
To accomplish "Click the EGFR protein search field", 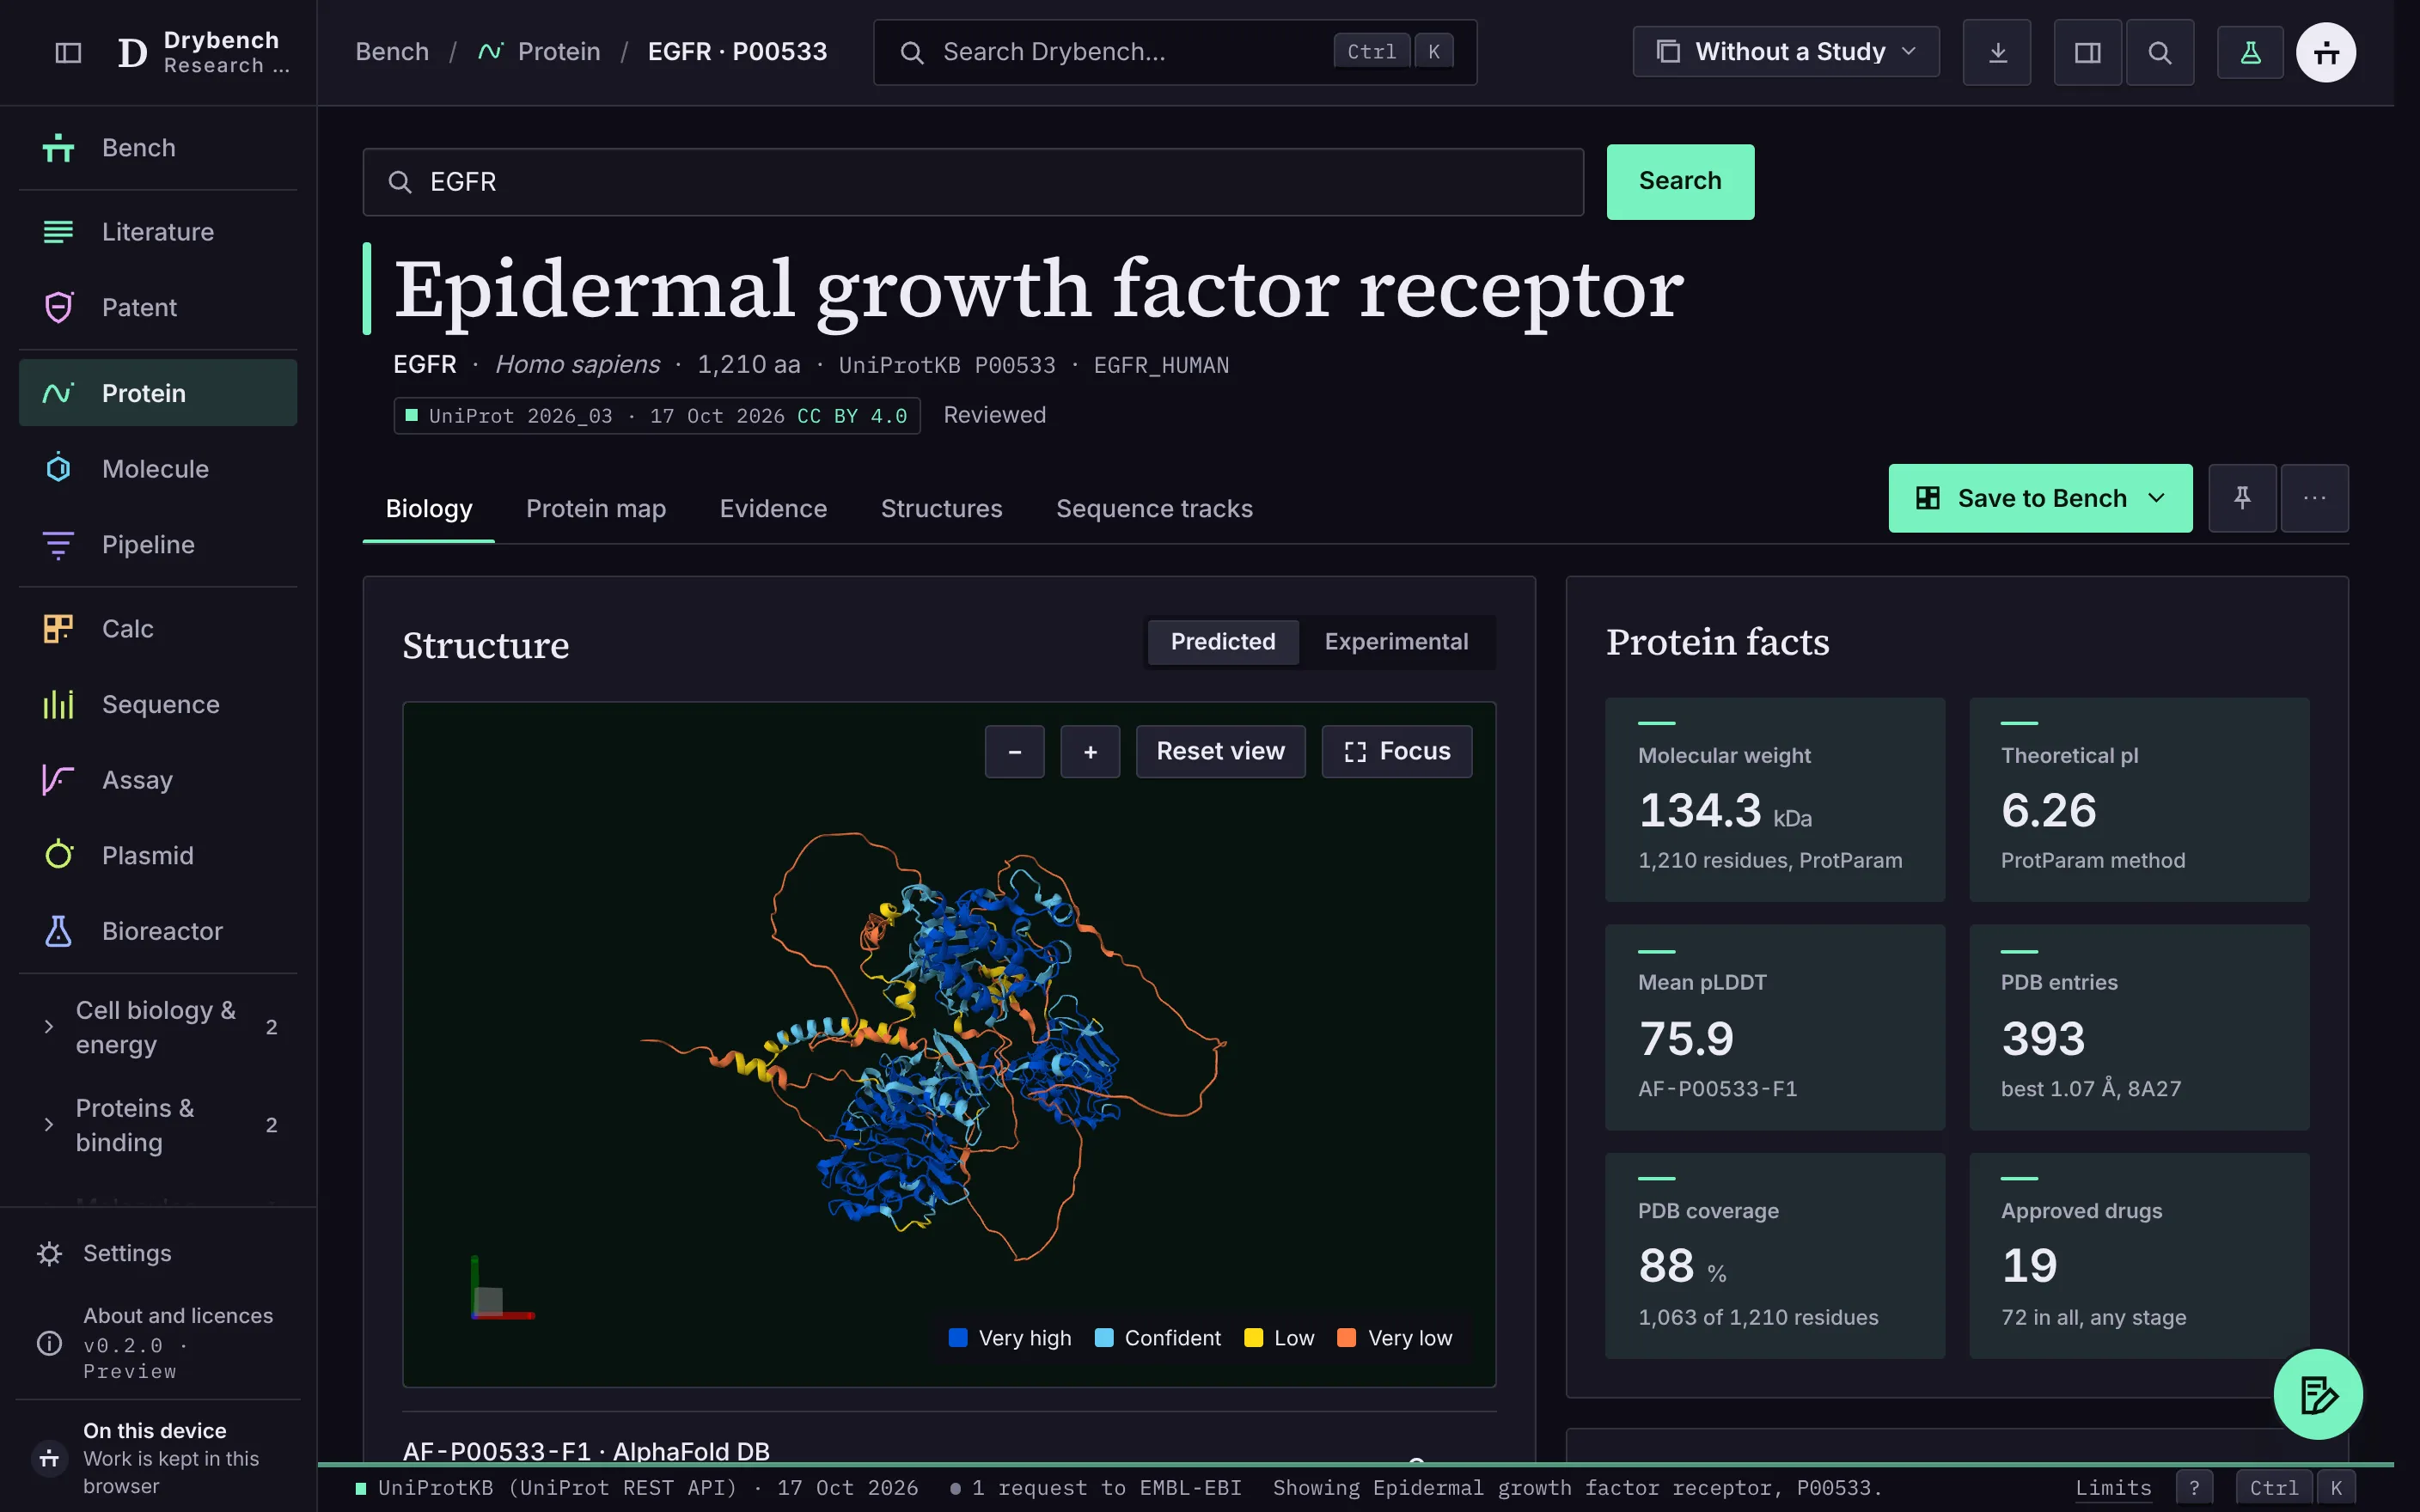I will pyautogui.click(x=973, y=182).
